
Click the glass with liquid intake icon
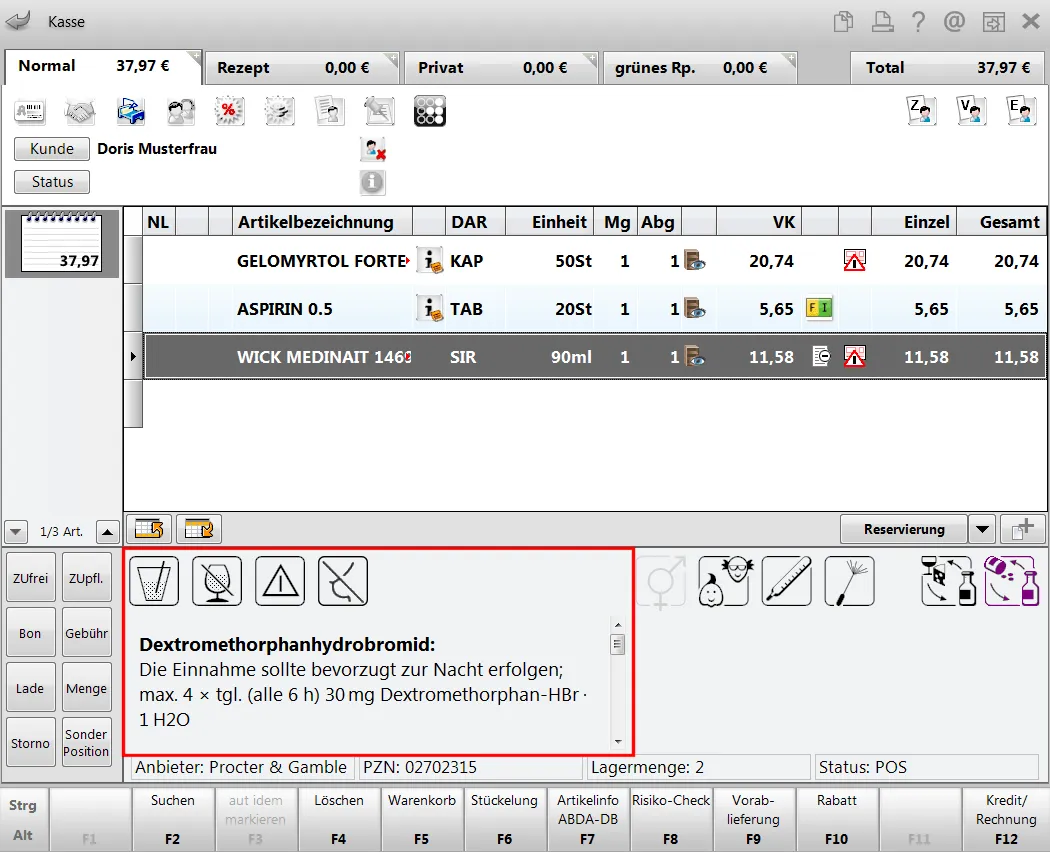coord(154,581)
